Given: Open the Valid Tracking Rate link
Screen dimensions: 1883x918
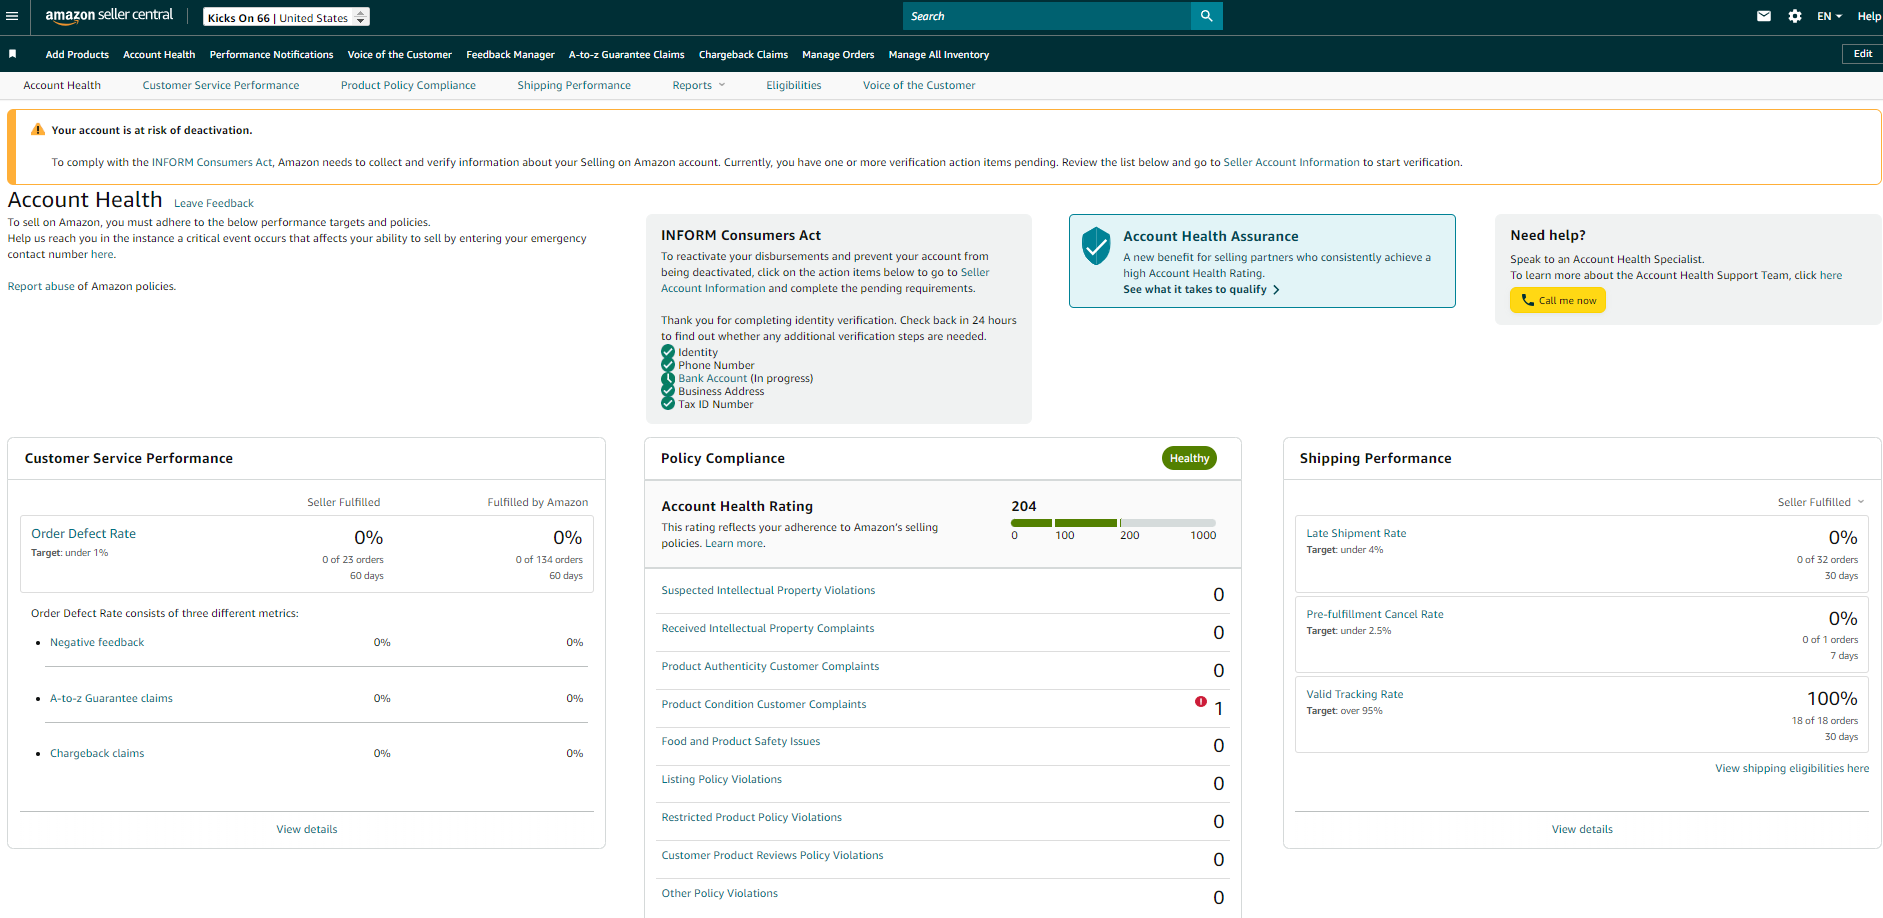Looking at the screenshot, I should (1355, 695).
